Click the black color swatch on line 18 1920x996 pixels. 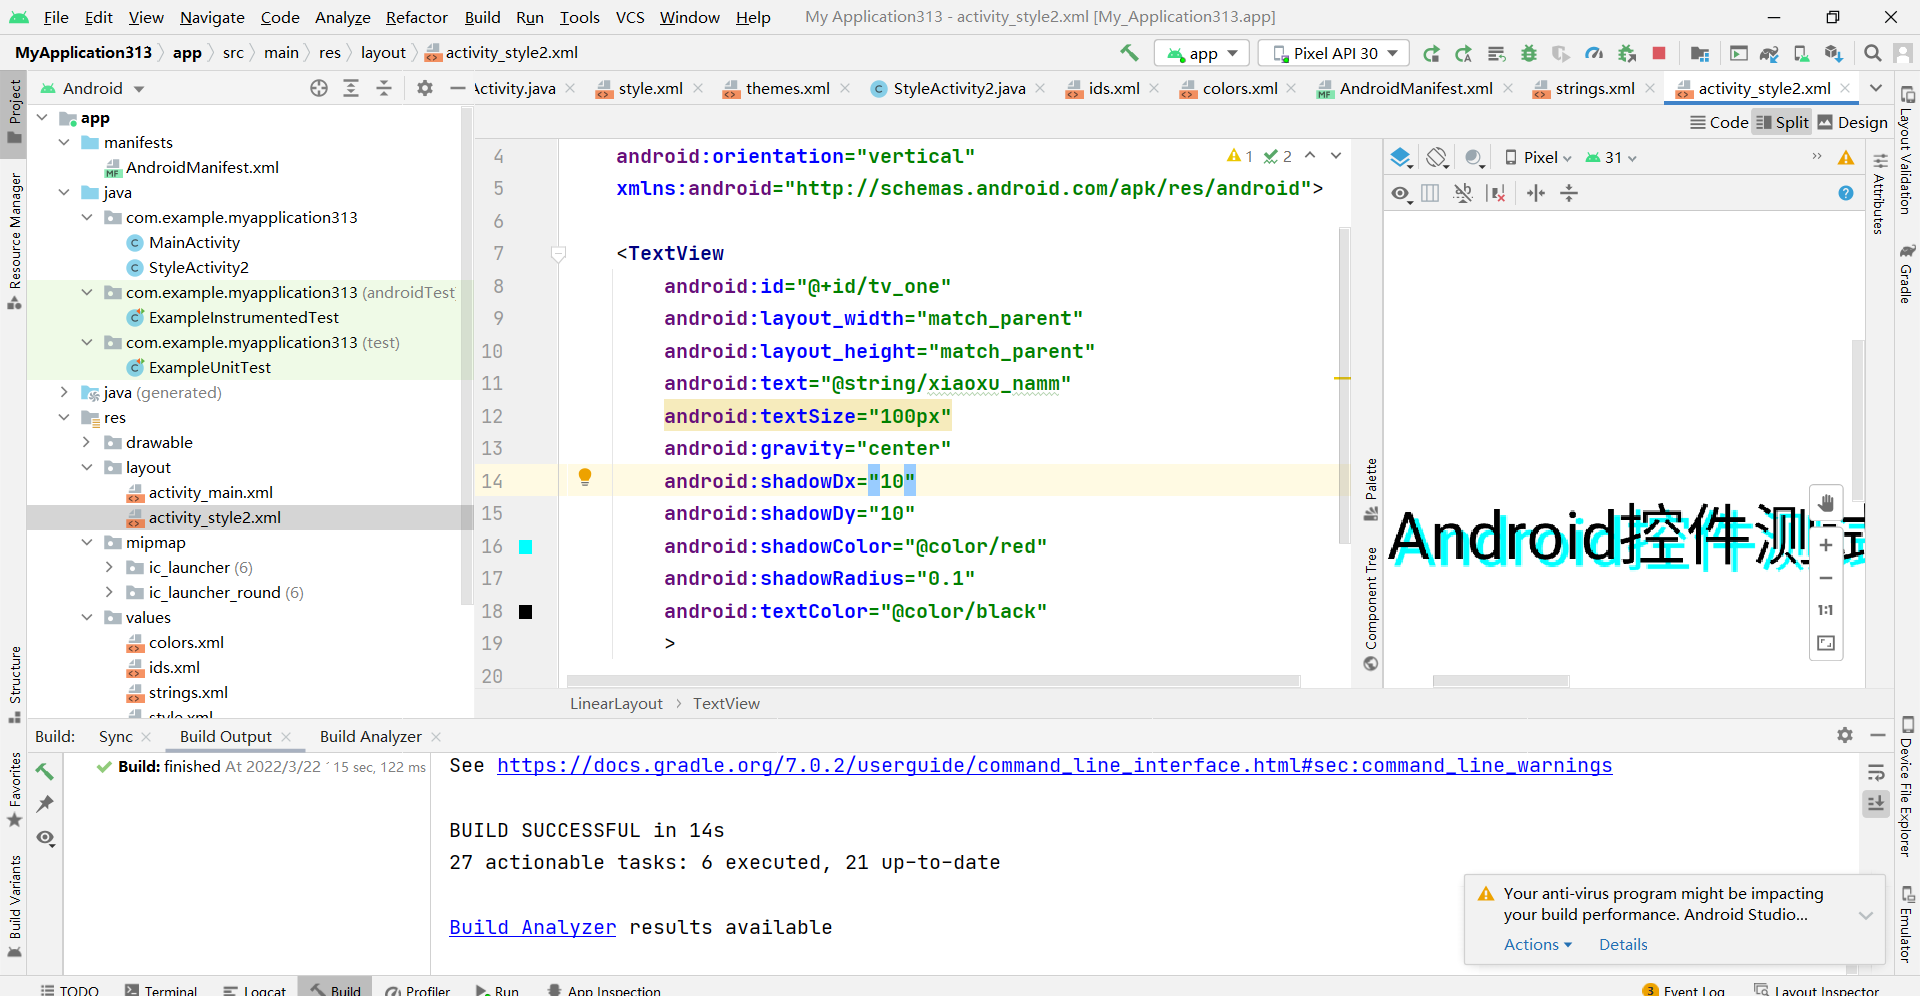[x=525, y=612]
